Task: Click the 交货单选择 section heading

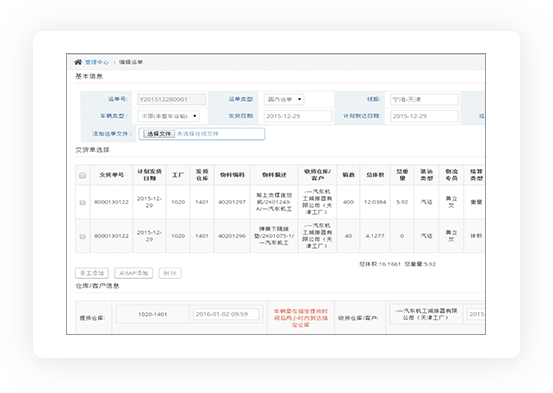Action: tap(92, 150)
